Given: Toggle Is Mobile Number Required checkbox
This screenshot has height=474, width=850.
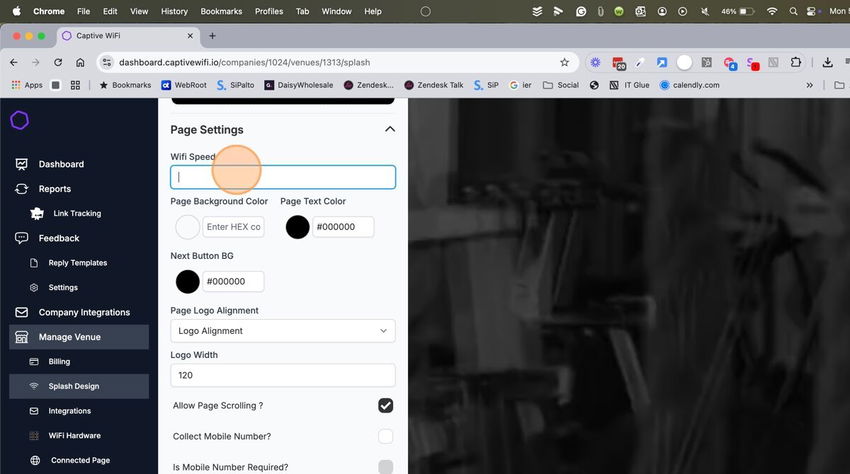Looking at the screenshot, I should pyautogui.click(x=385, y=467).
